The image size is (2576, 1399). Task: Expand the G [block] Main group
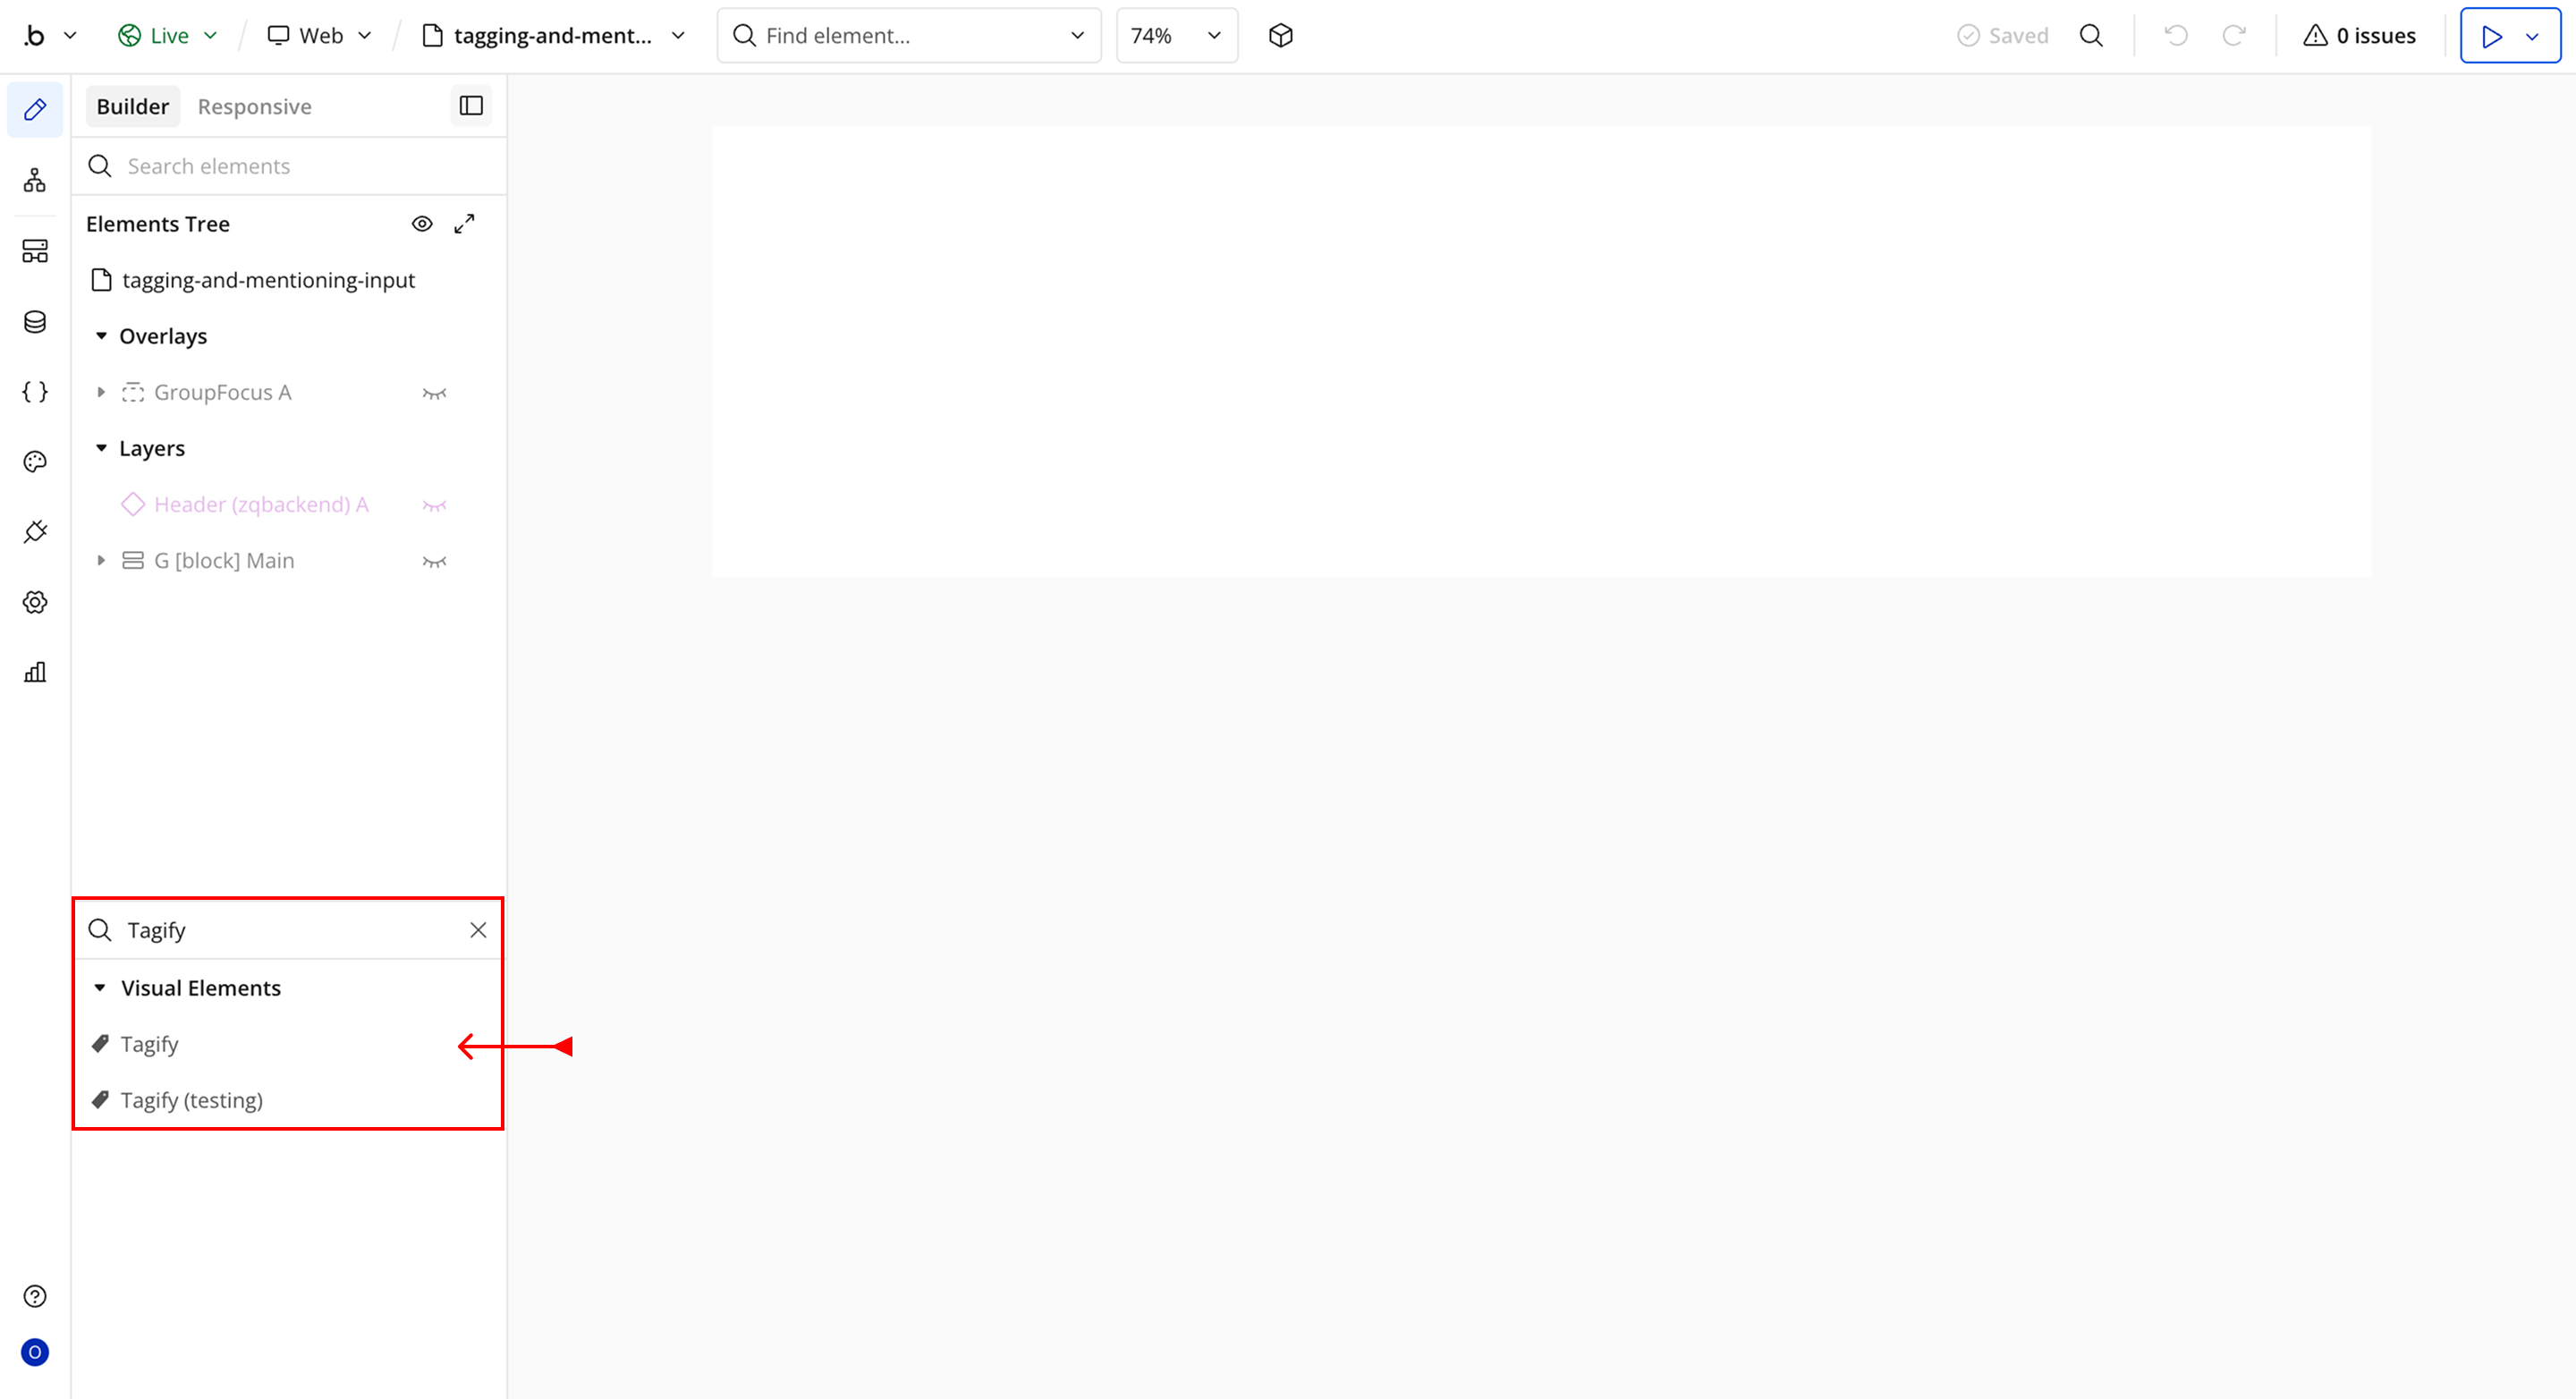[x=101, y=561]
